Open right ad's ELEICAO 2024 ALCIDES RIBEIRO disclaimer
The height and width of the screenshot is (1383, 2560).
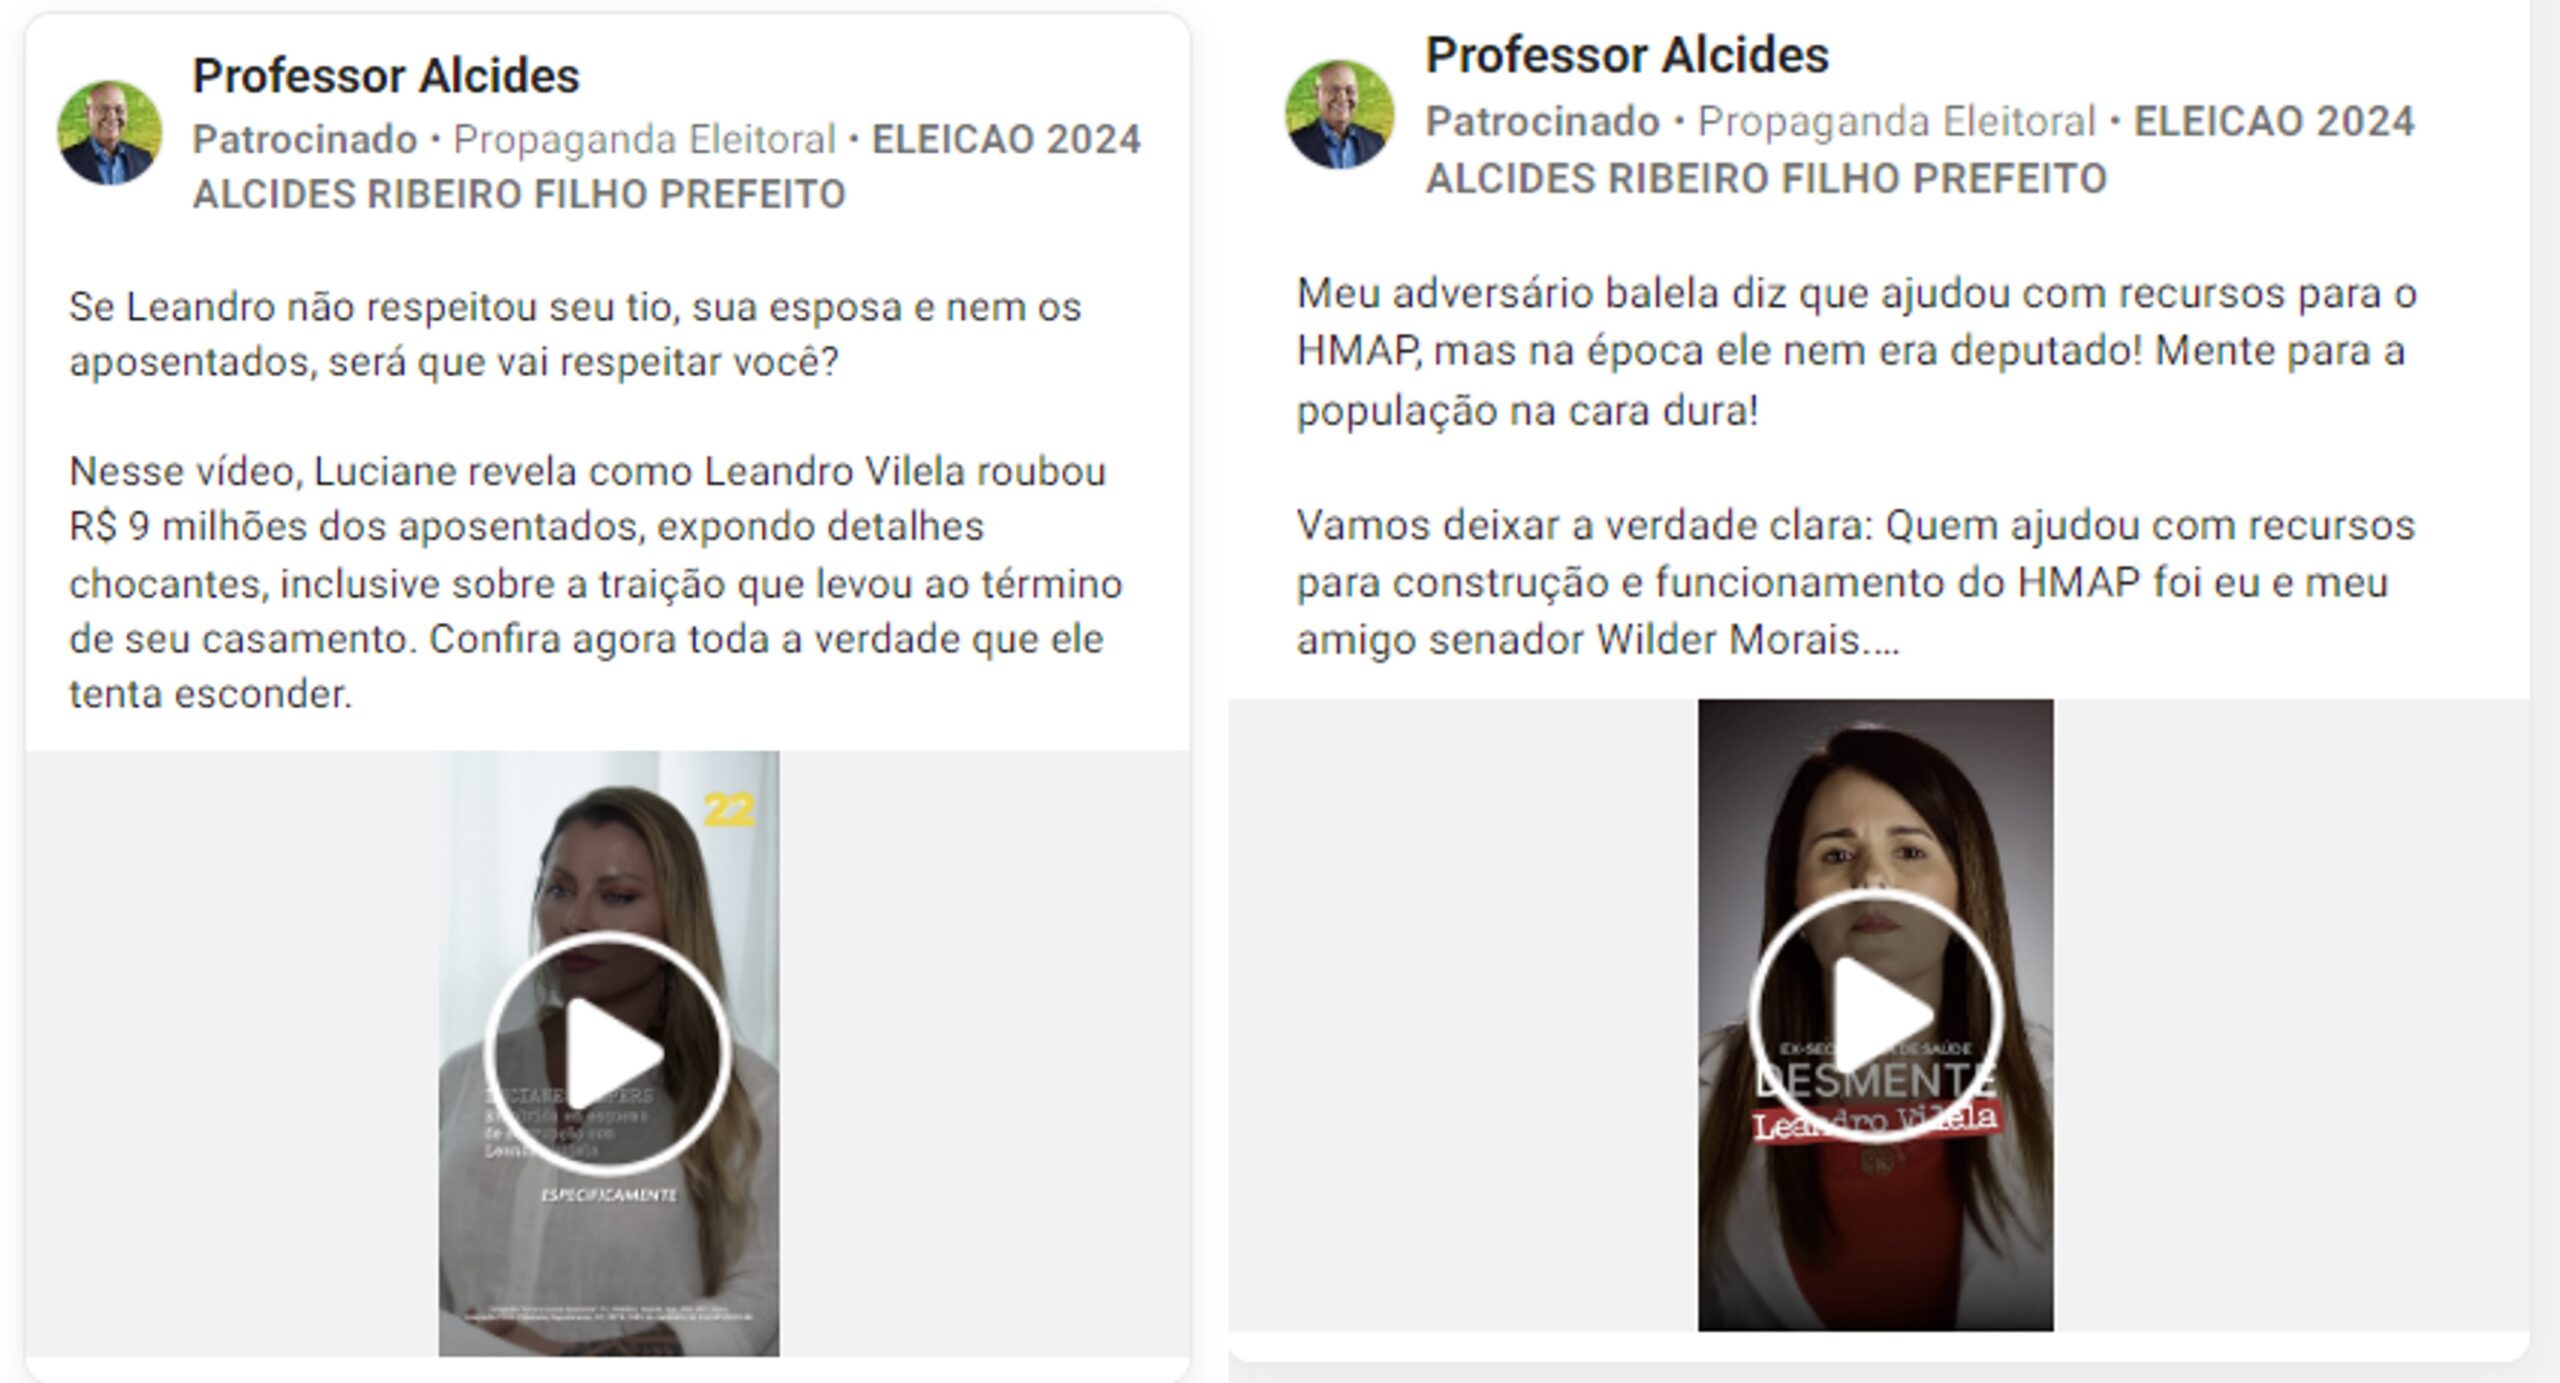(1920, 150)
